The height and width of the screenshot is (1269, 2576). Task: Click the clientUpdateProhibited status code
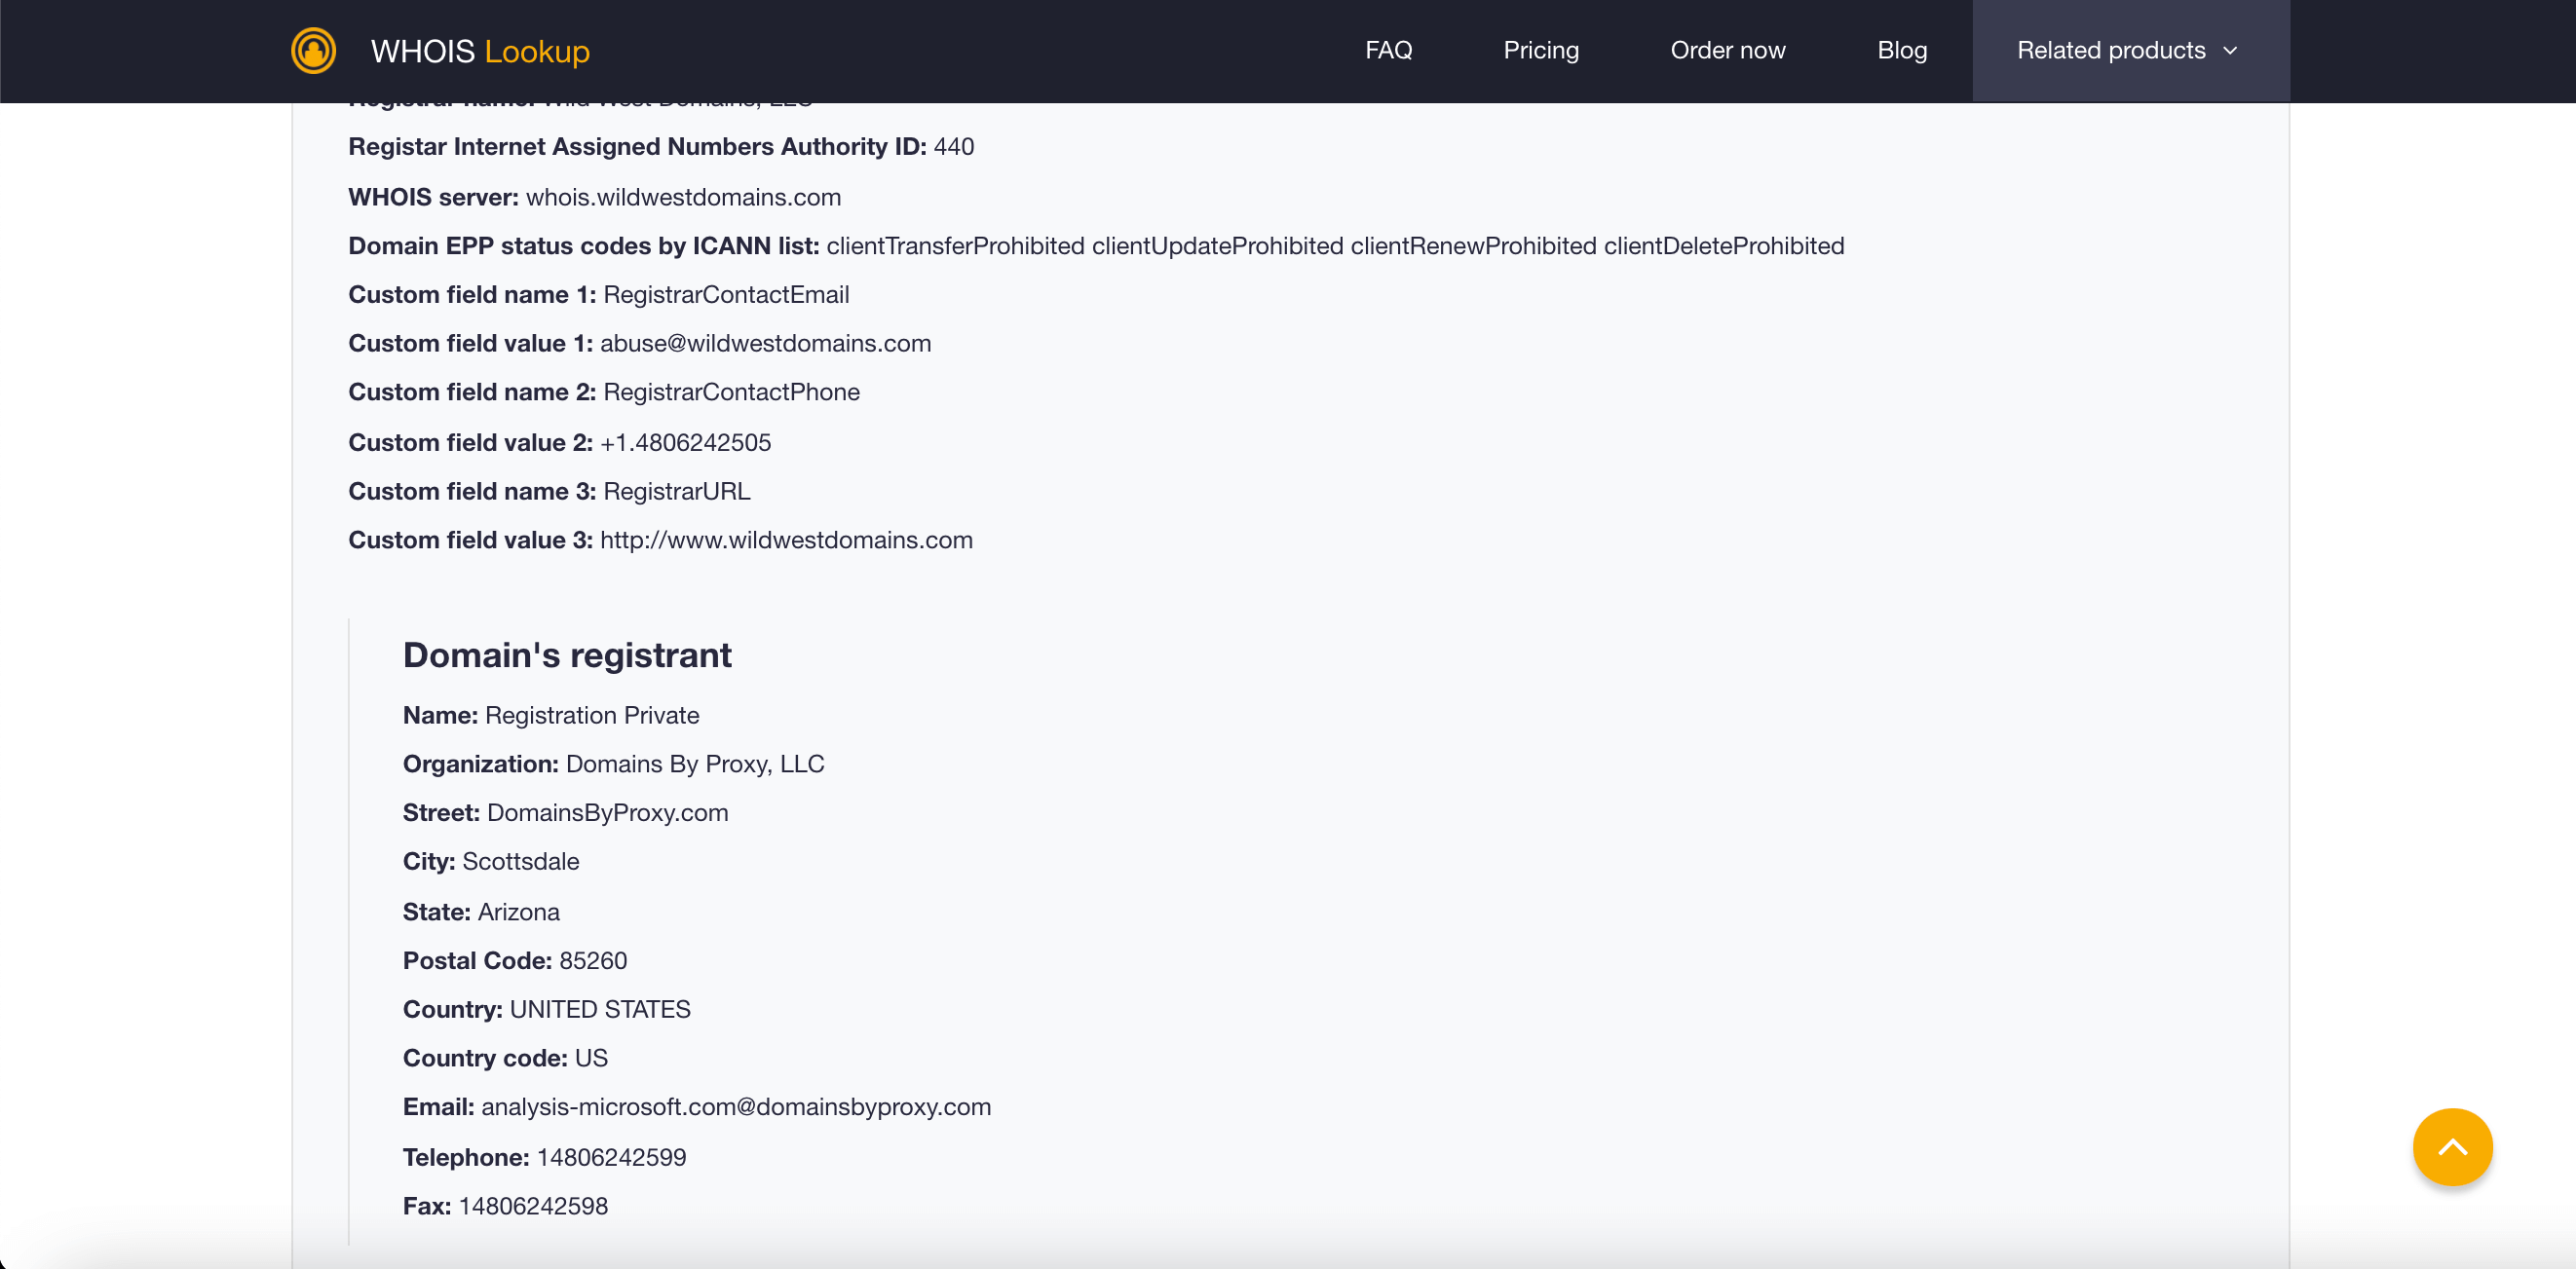(1217, 246)
